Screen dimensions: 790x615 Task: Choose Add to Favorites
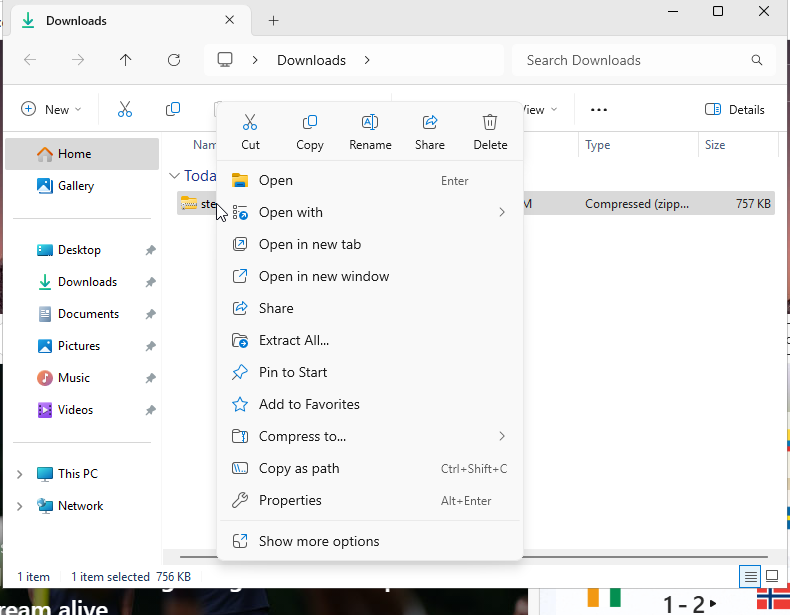[370, 404]
